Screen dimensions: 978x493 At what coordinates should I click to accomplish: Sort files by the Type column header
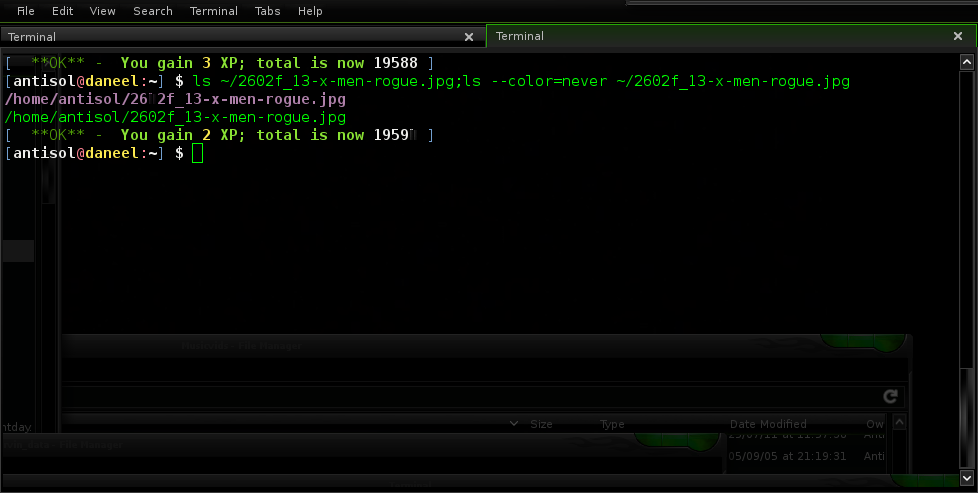click(612, 424)
